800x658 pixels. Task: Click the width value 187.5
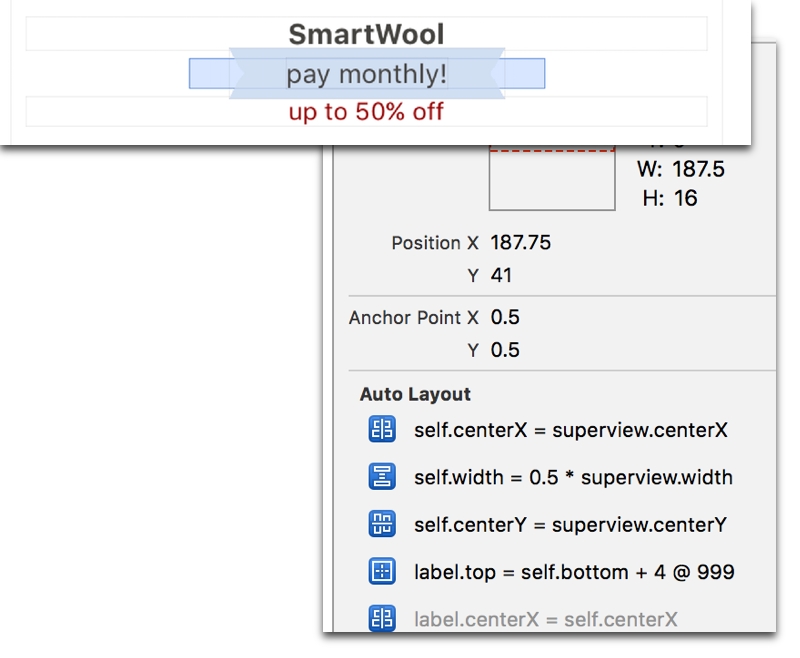click(698, 170)
